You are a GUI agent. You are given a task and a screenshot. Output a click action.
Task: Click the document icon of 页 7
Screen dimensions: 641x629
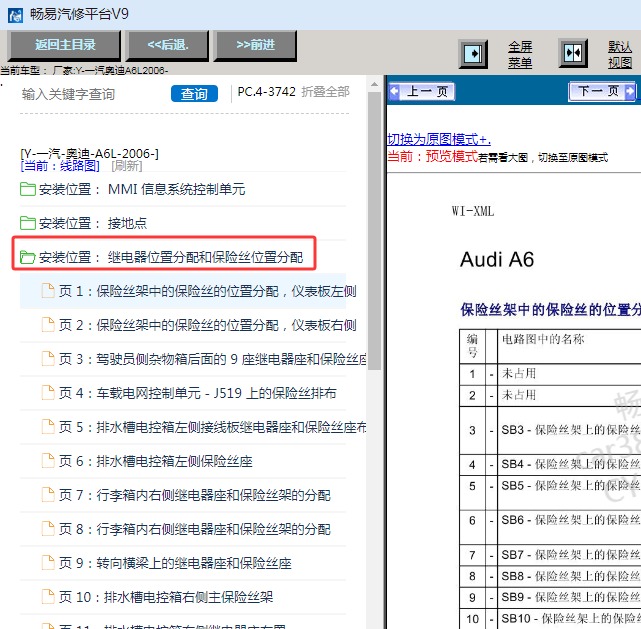tap(48, 495)
